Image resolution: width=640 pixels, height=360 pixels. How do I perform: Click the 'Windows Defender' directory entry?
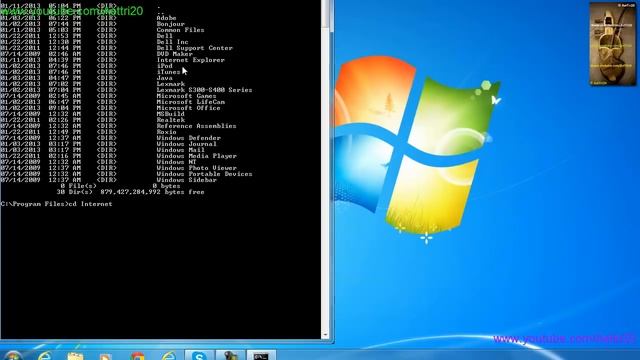(189, 138)
